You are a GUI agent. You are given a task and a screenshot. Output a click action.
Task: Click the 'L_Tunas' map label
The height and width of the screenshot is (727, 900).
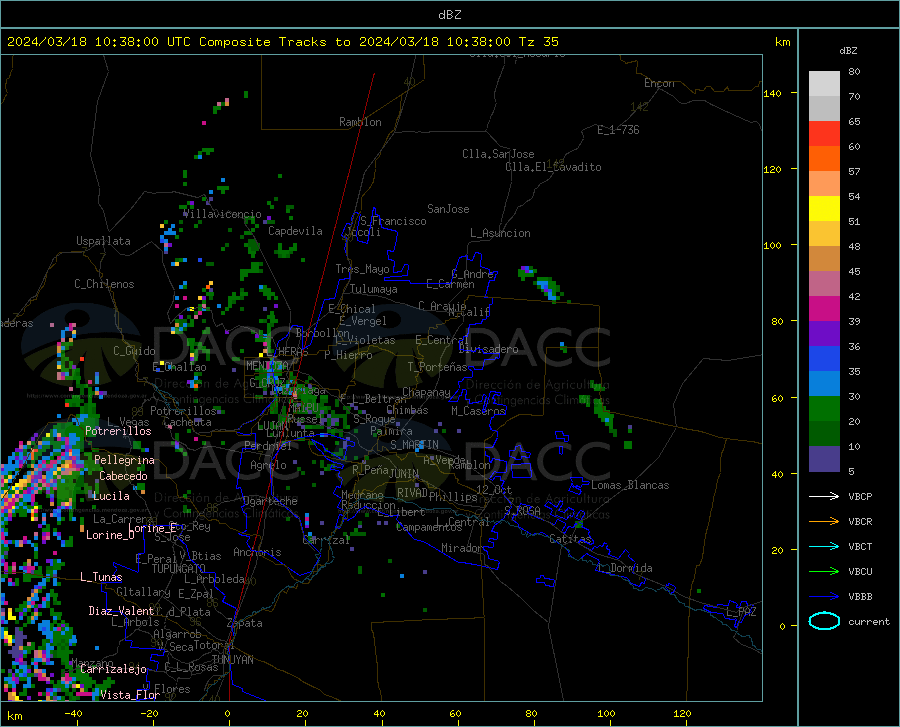click(x=101, y=577)
